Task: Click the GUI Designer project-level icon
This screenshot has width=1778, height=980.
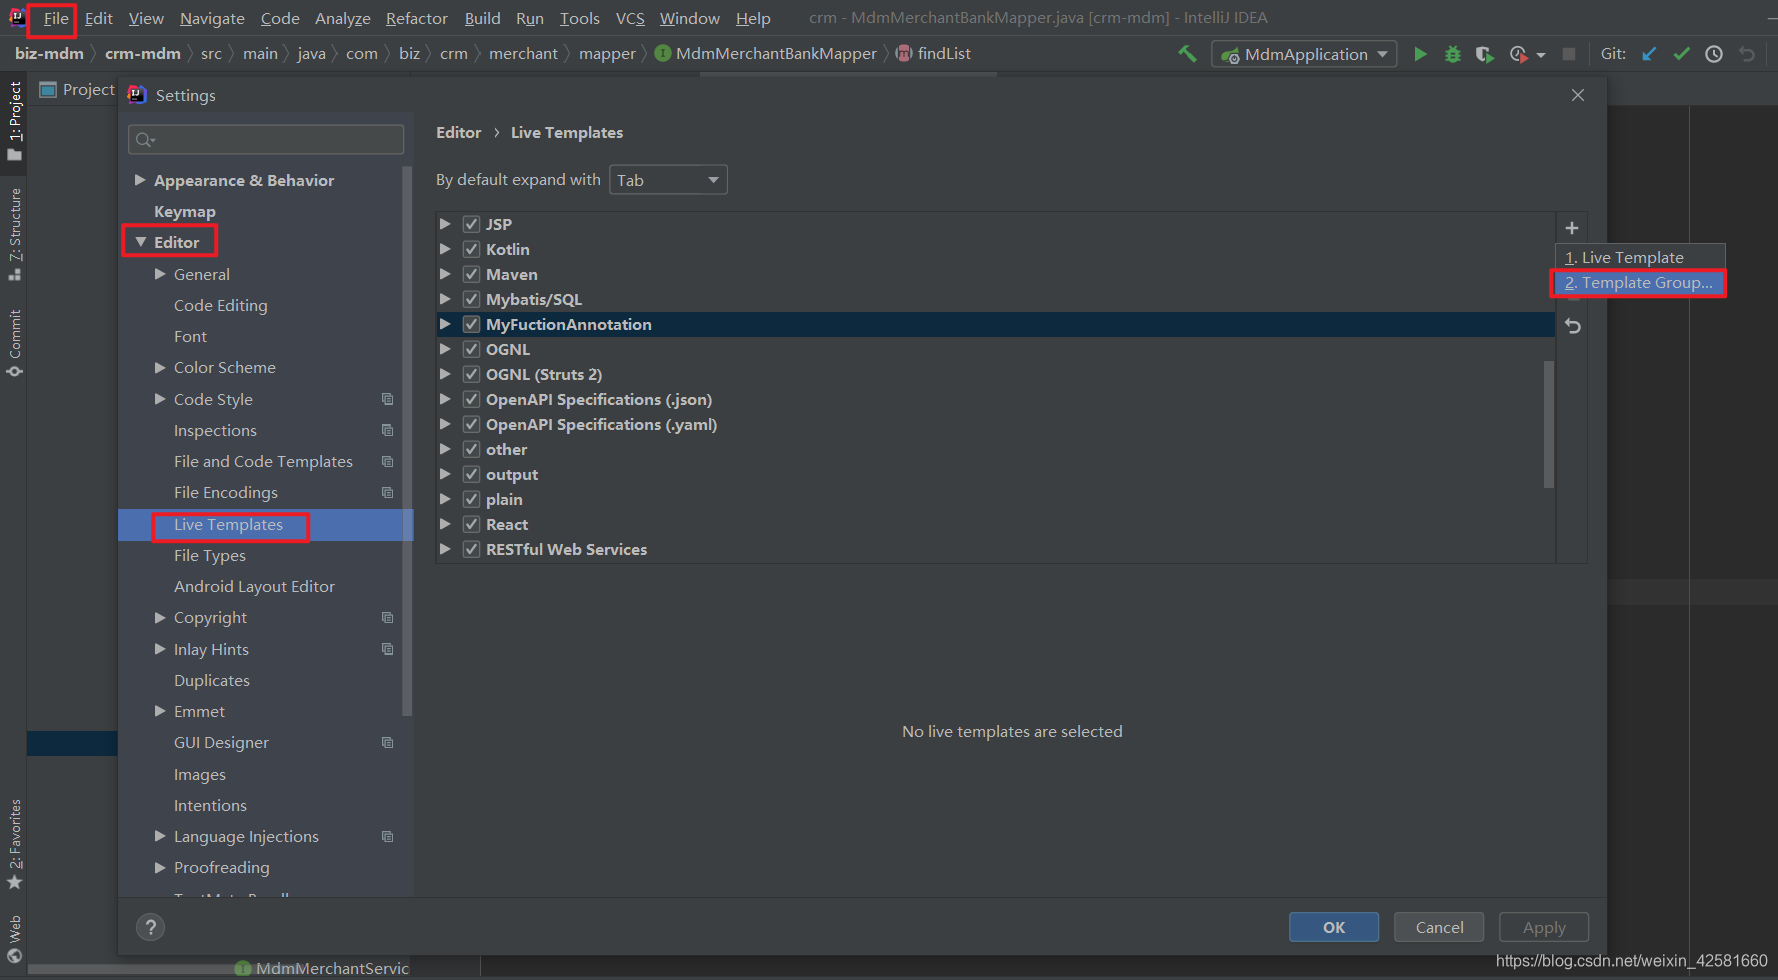Action: pos(388,742)
